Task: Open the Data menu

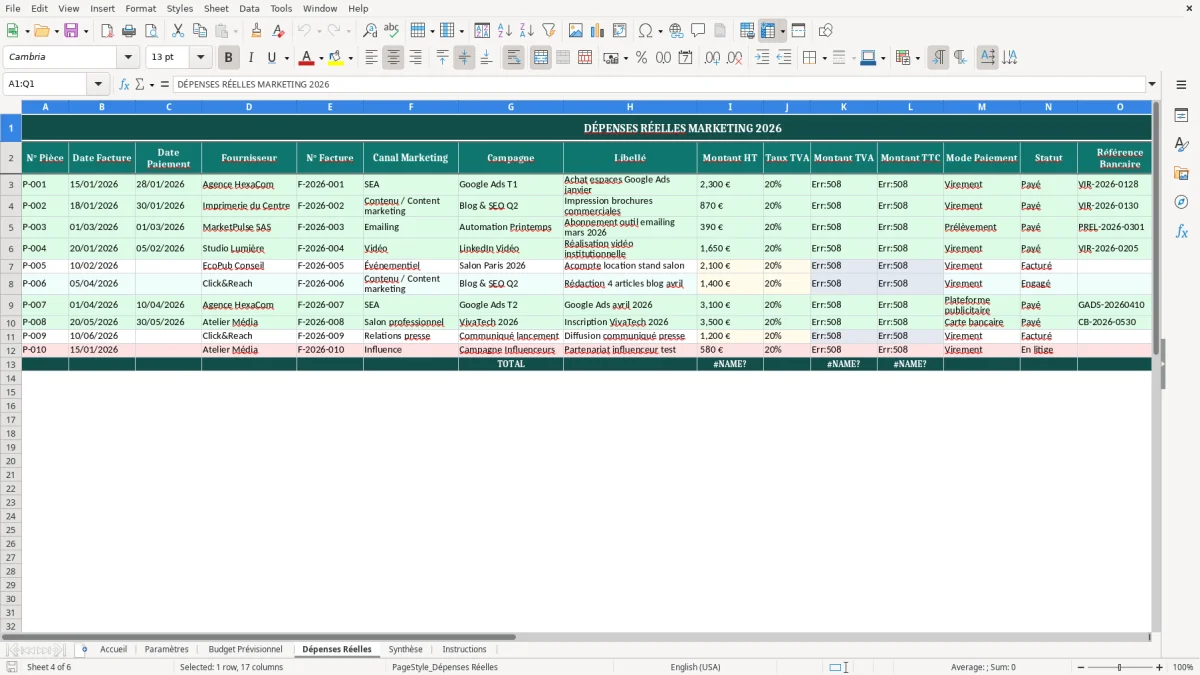Action: pos(249,8)
